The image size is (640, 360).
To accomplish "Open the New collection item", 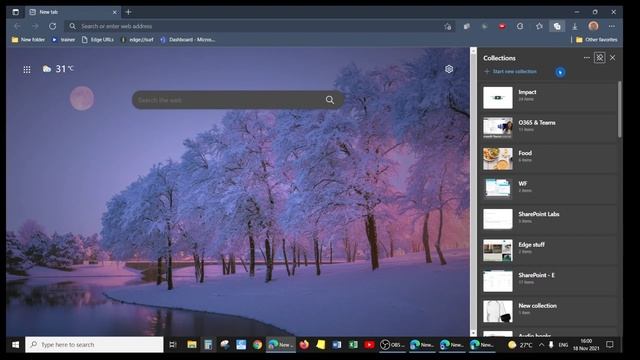I will (549, 311).
